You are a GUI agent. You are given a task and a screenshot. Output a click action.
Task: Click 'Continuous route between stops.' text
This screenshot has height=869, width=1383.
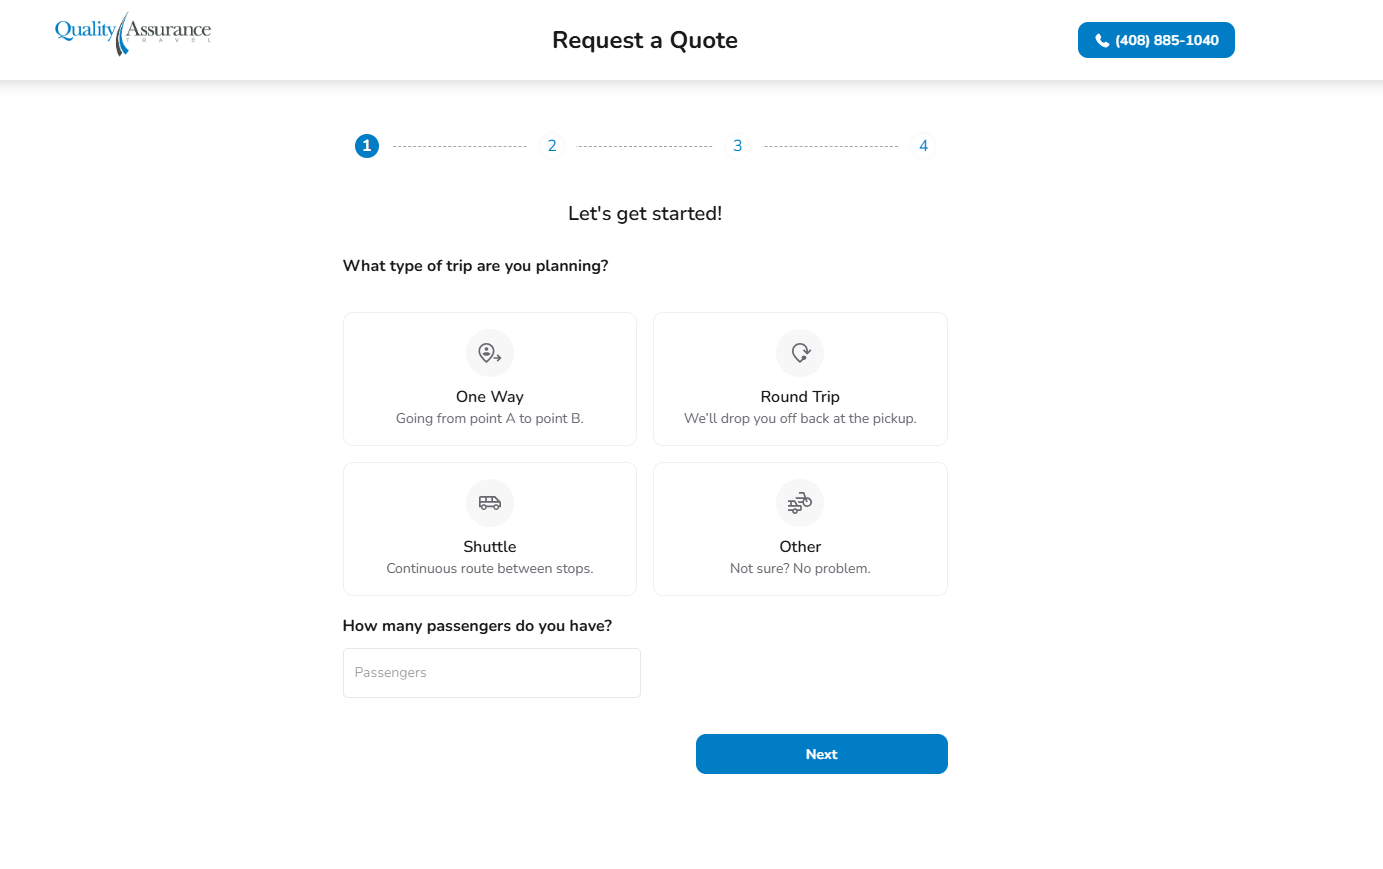tap(490, 568)
